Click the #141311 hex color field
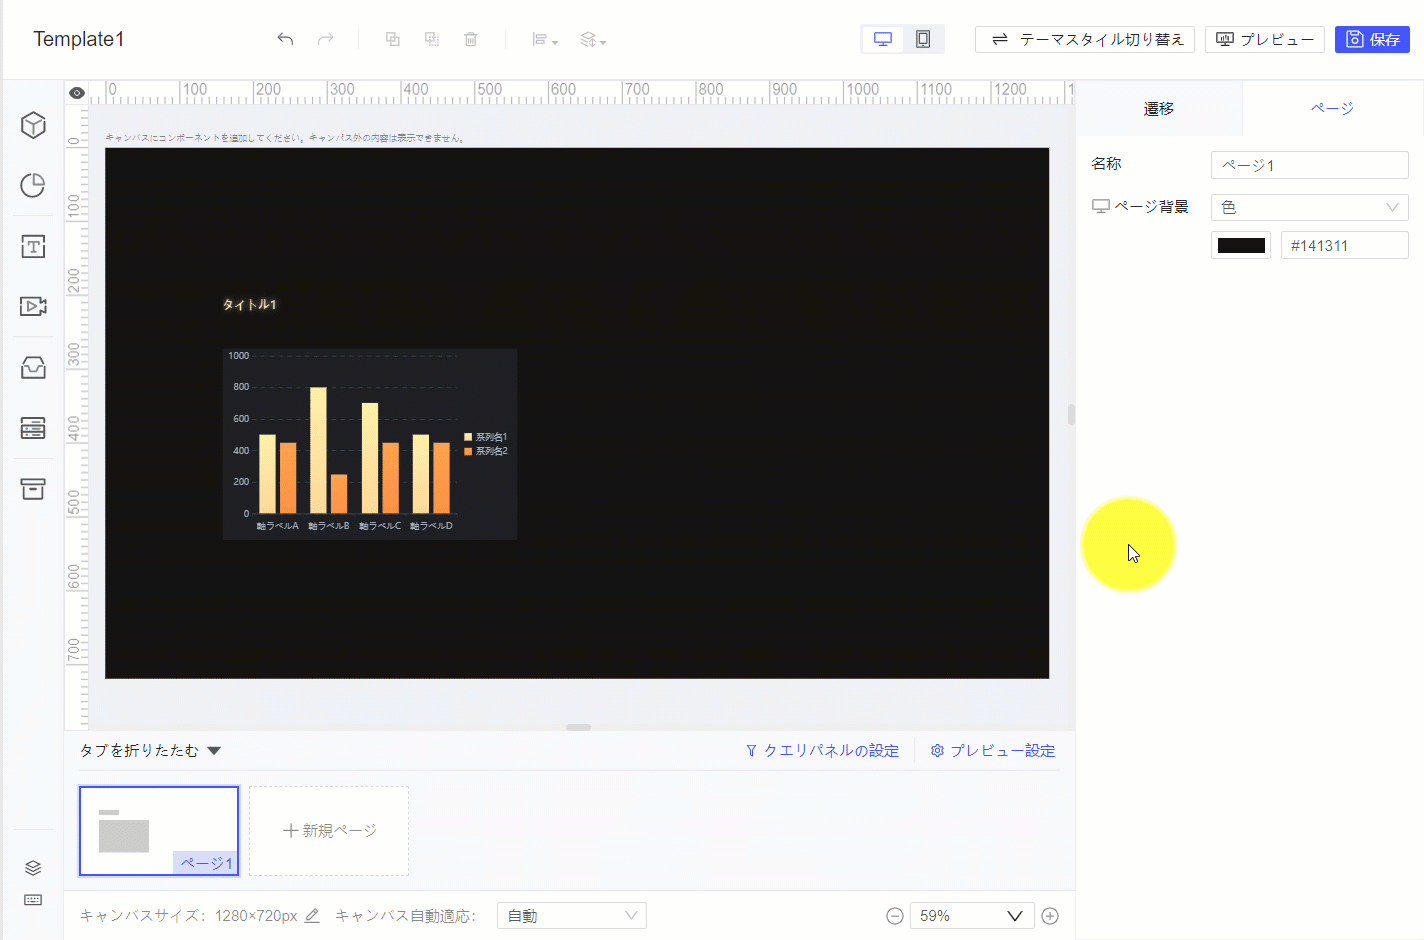This screenshot has width=1424, height=940. (1345, 245)
